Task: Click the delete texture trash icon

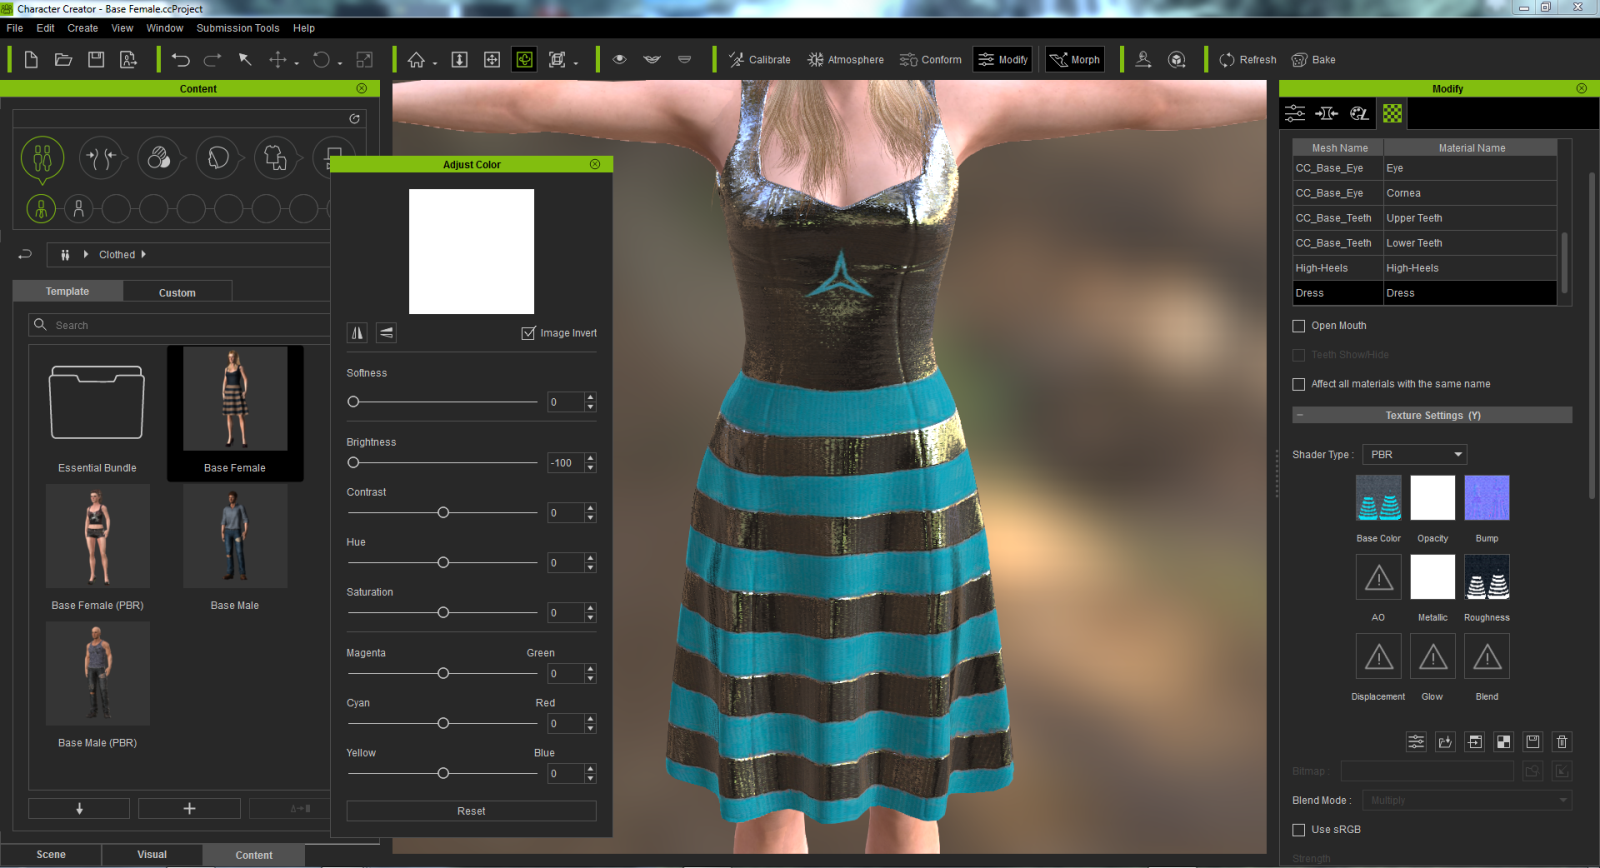Action: coord(1562,741)
